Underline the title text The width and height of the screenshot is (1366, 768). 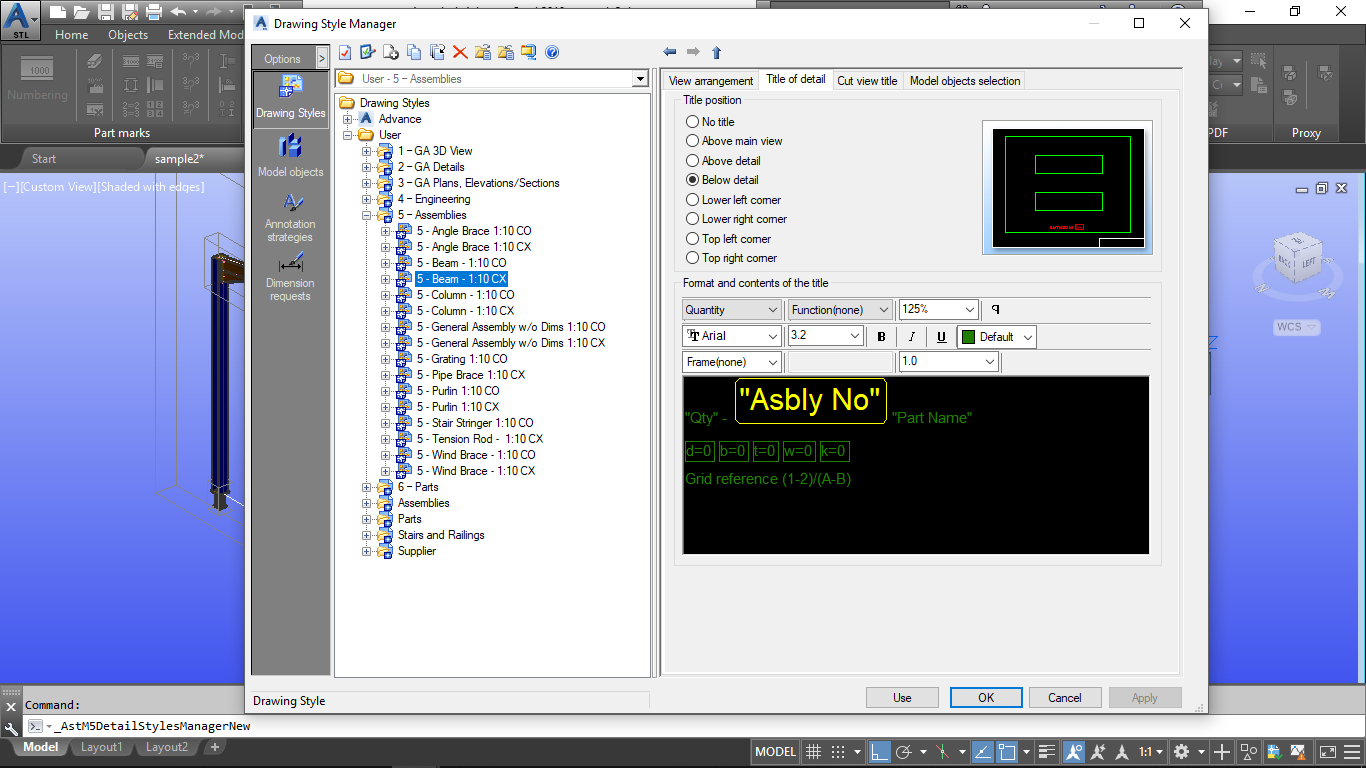coord(940,336)
